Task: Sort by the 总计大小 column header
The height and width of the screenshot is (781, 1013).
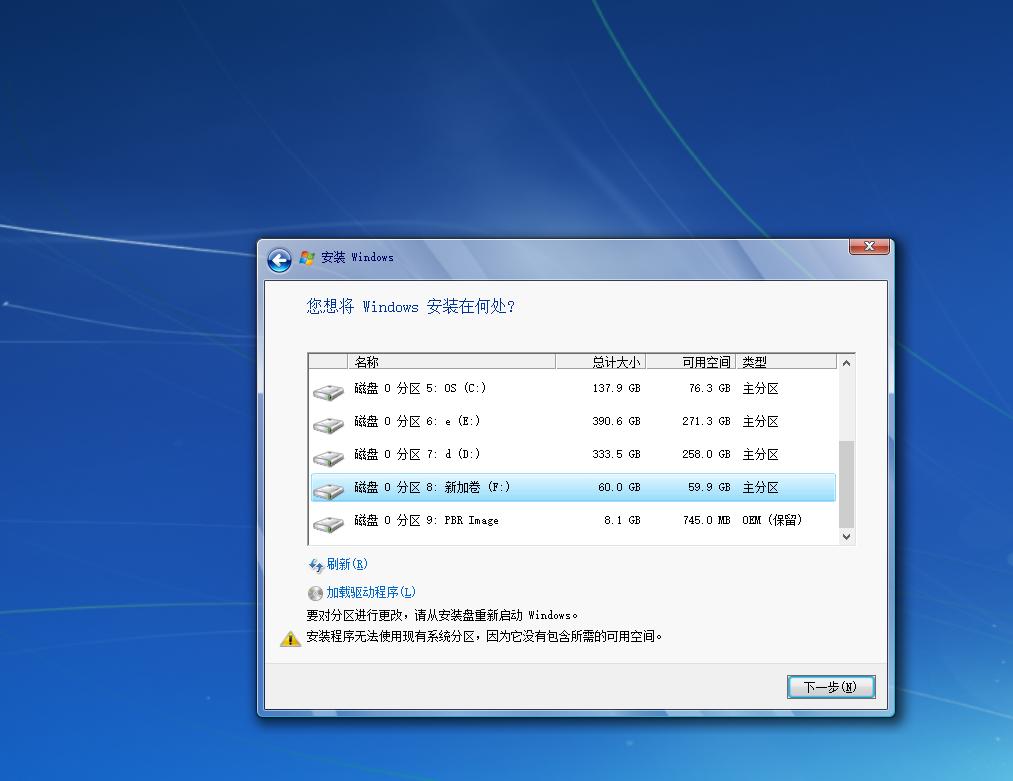Action: pos(601,362)
